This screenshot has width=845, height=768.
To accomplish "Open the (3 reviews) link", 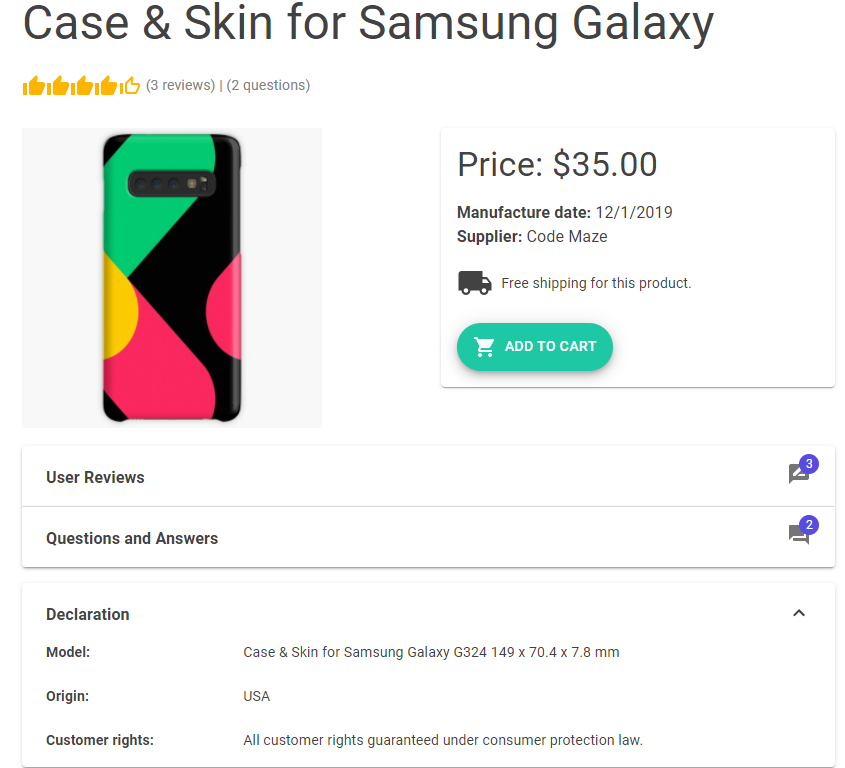I will click(180, 86).
